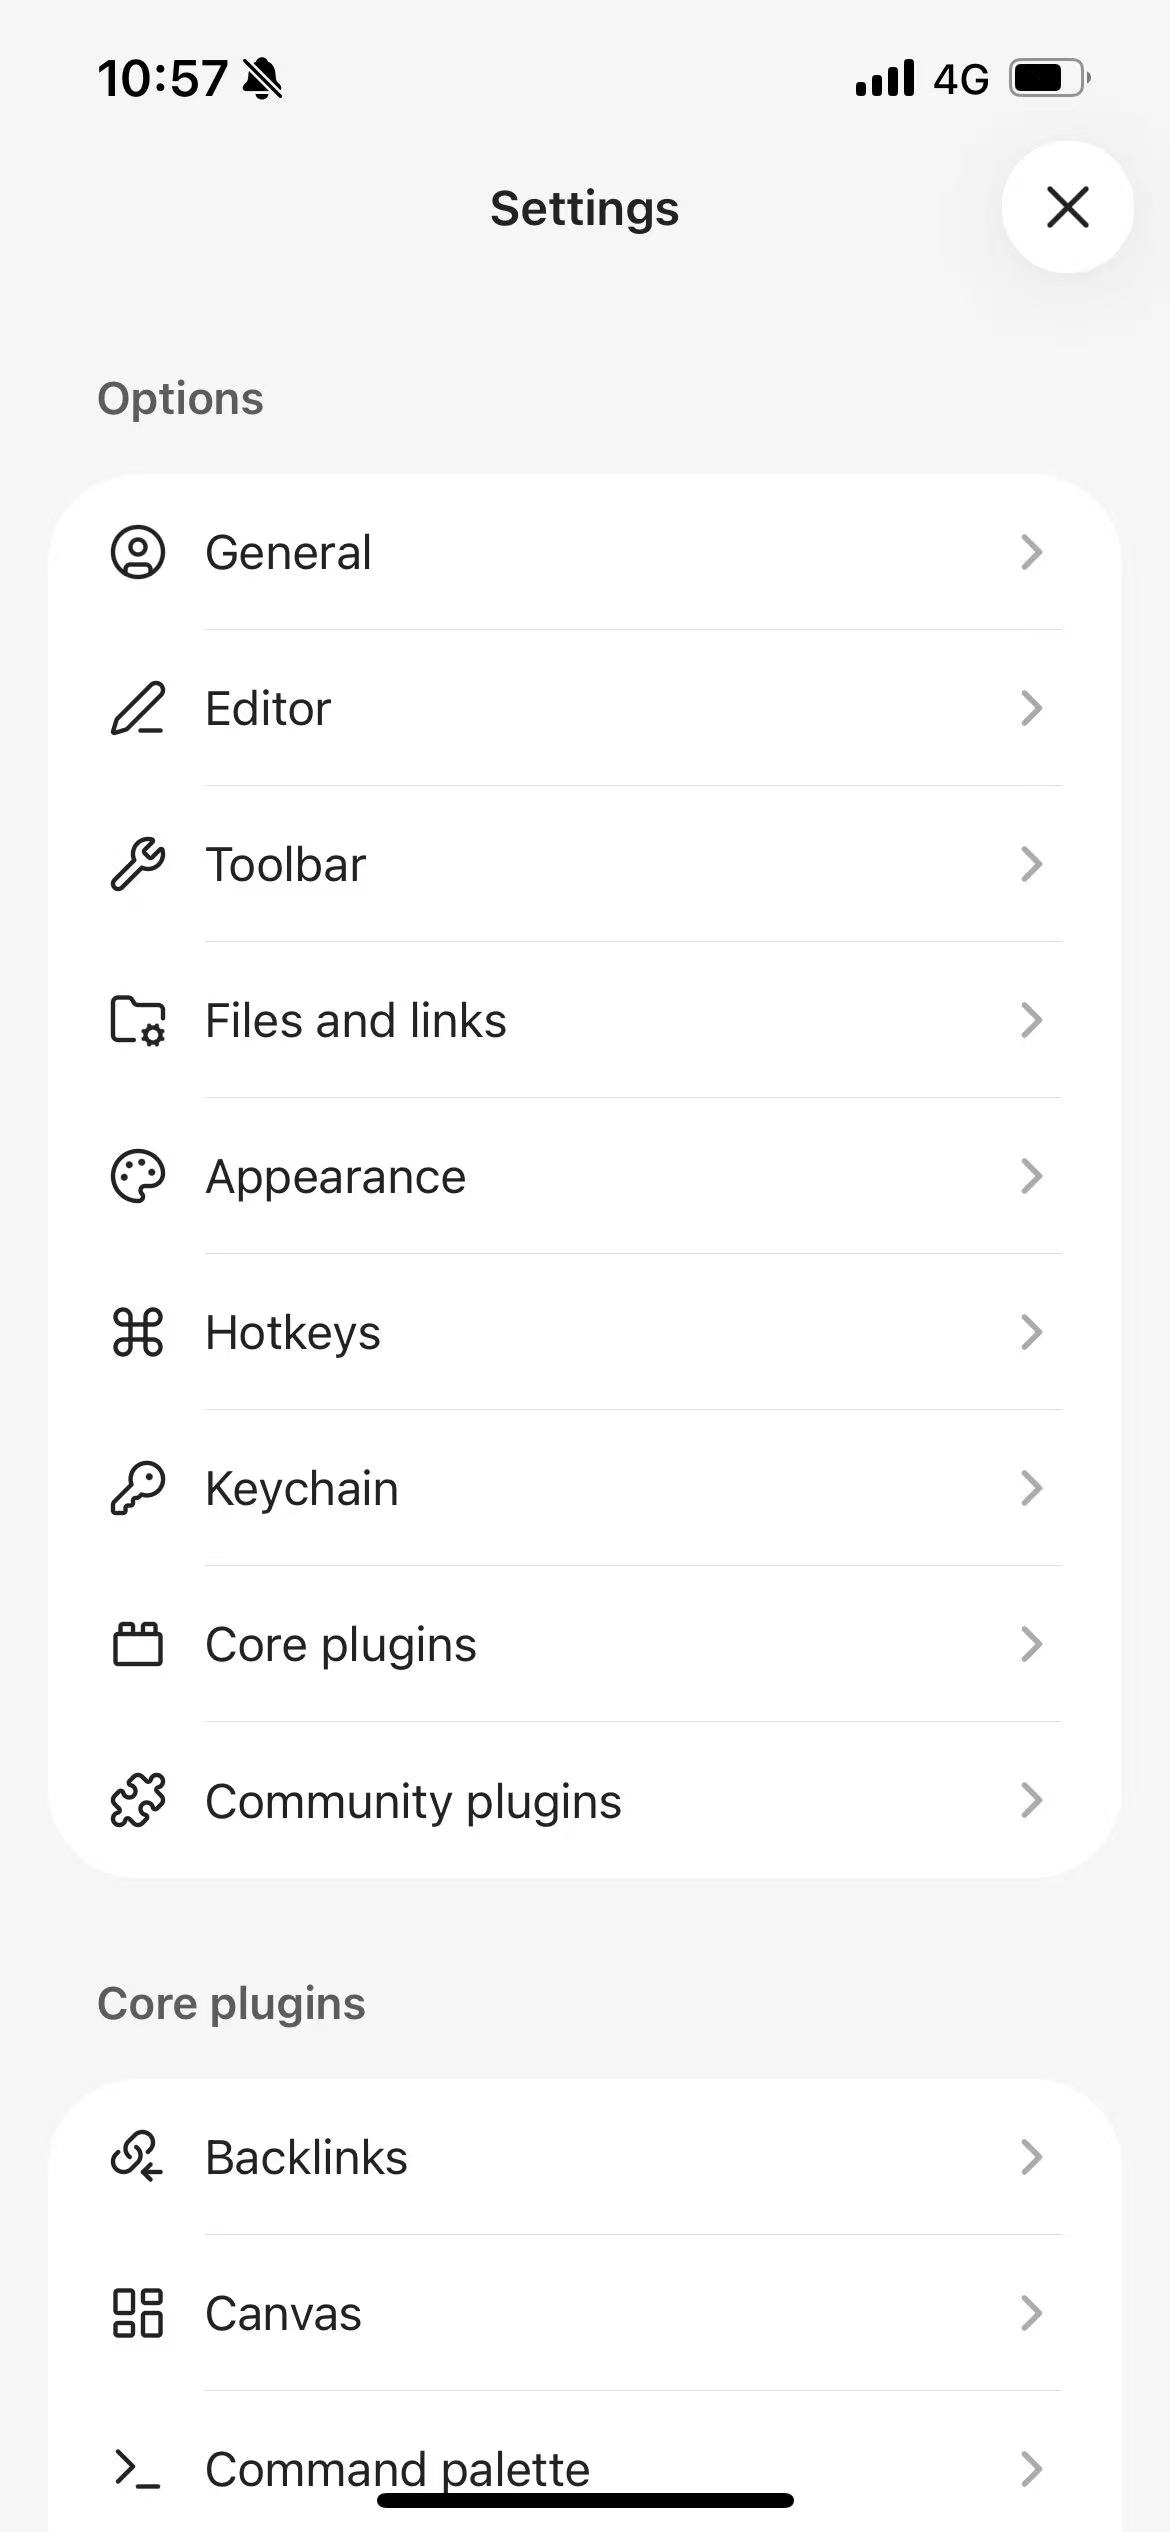The width and height of the screenshot is (1170, 2532).
Task: Open the Editor settings
Action: pyautogui.click(x=268, y=708)
